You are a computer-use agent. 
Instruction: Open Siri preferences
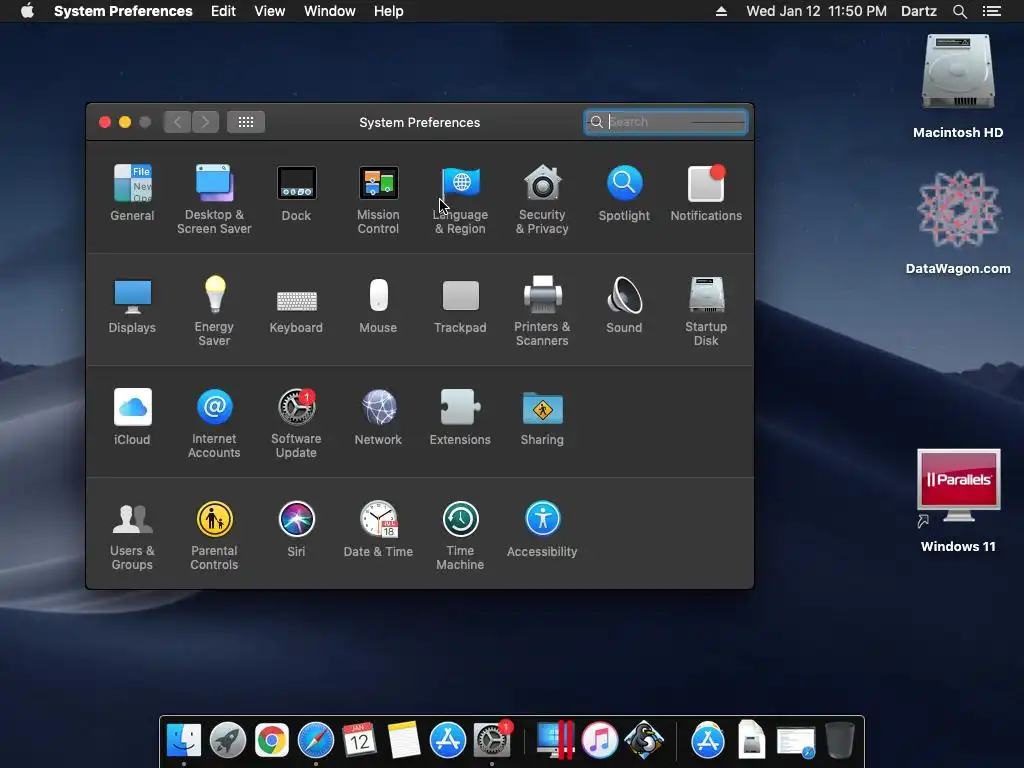click(296, 529)
